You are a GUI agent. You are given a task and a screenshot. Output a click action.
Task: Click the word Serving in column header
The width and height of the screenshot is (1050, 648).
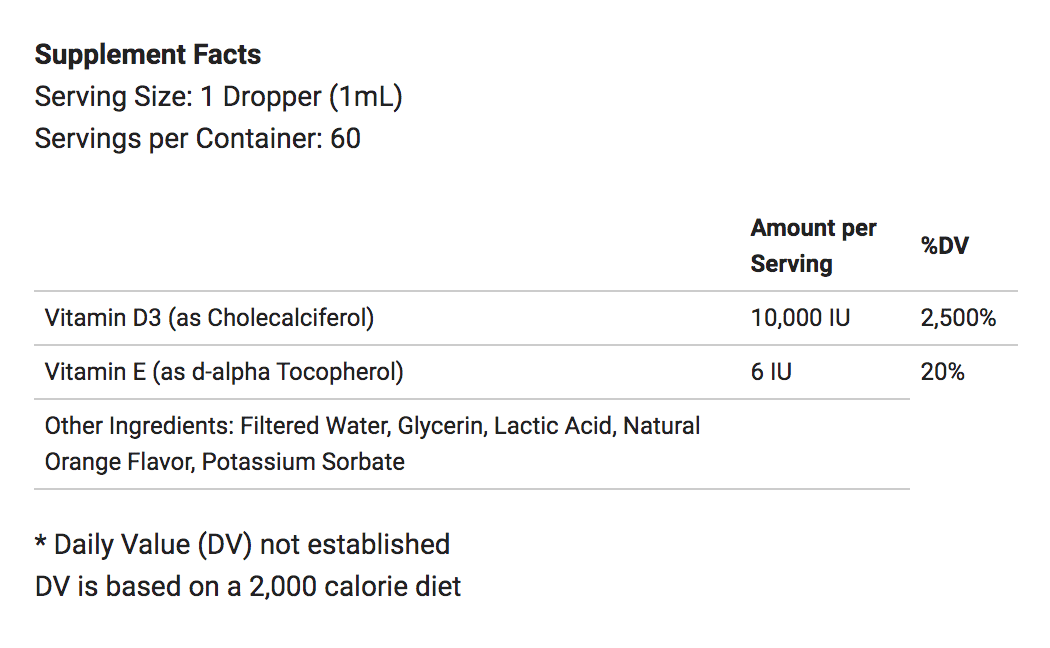[792, 264]
